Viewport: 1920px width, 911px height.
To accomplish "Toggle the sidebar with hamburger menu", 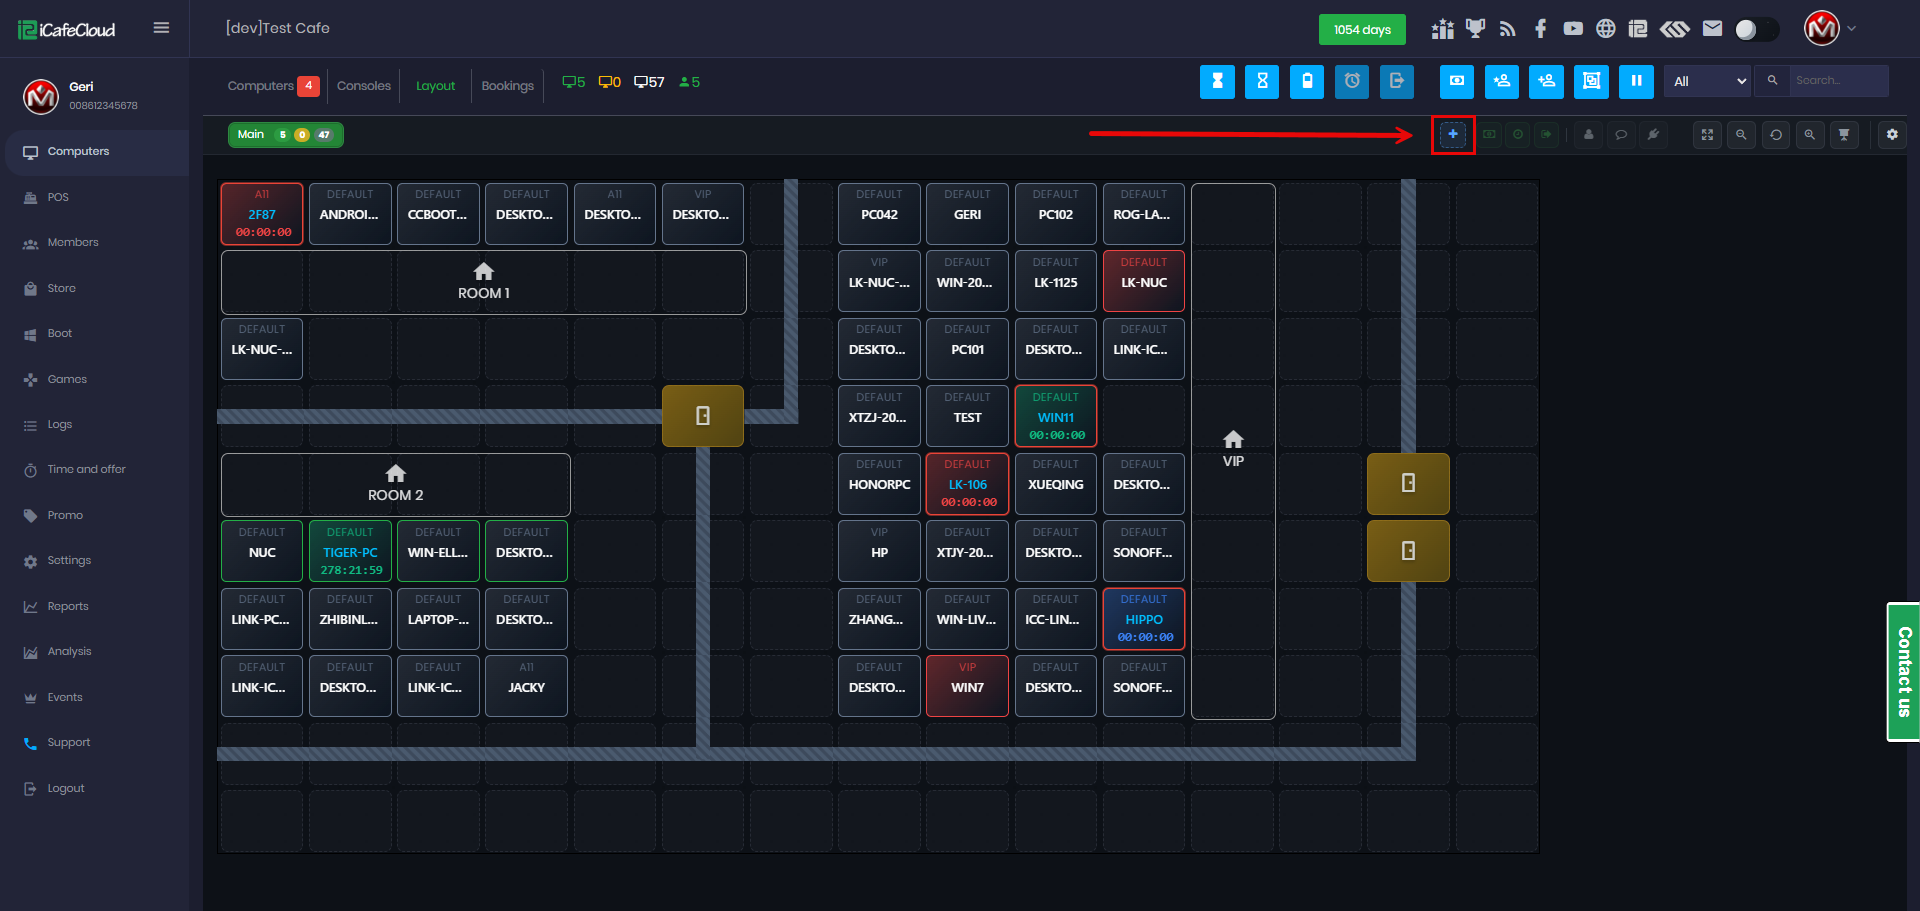I will point(161,28).
